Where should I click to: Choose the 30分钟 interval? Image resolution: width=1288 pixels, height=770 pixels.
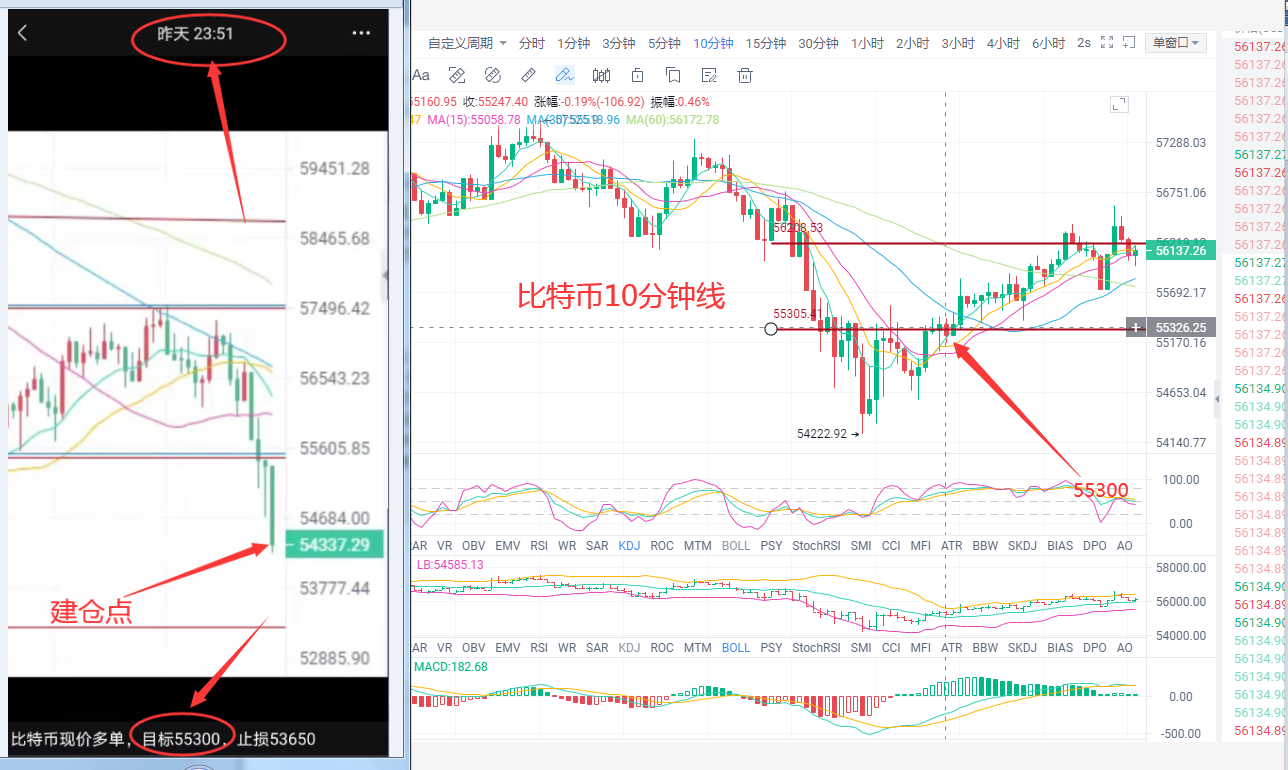click(818, 43)
